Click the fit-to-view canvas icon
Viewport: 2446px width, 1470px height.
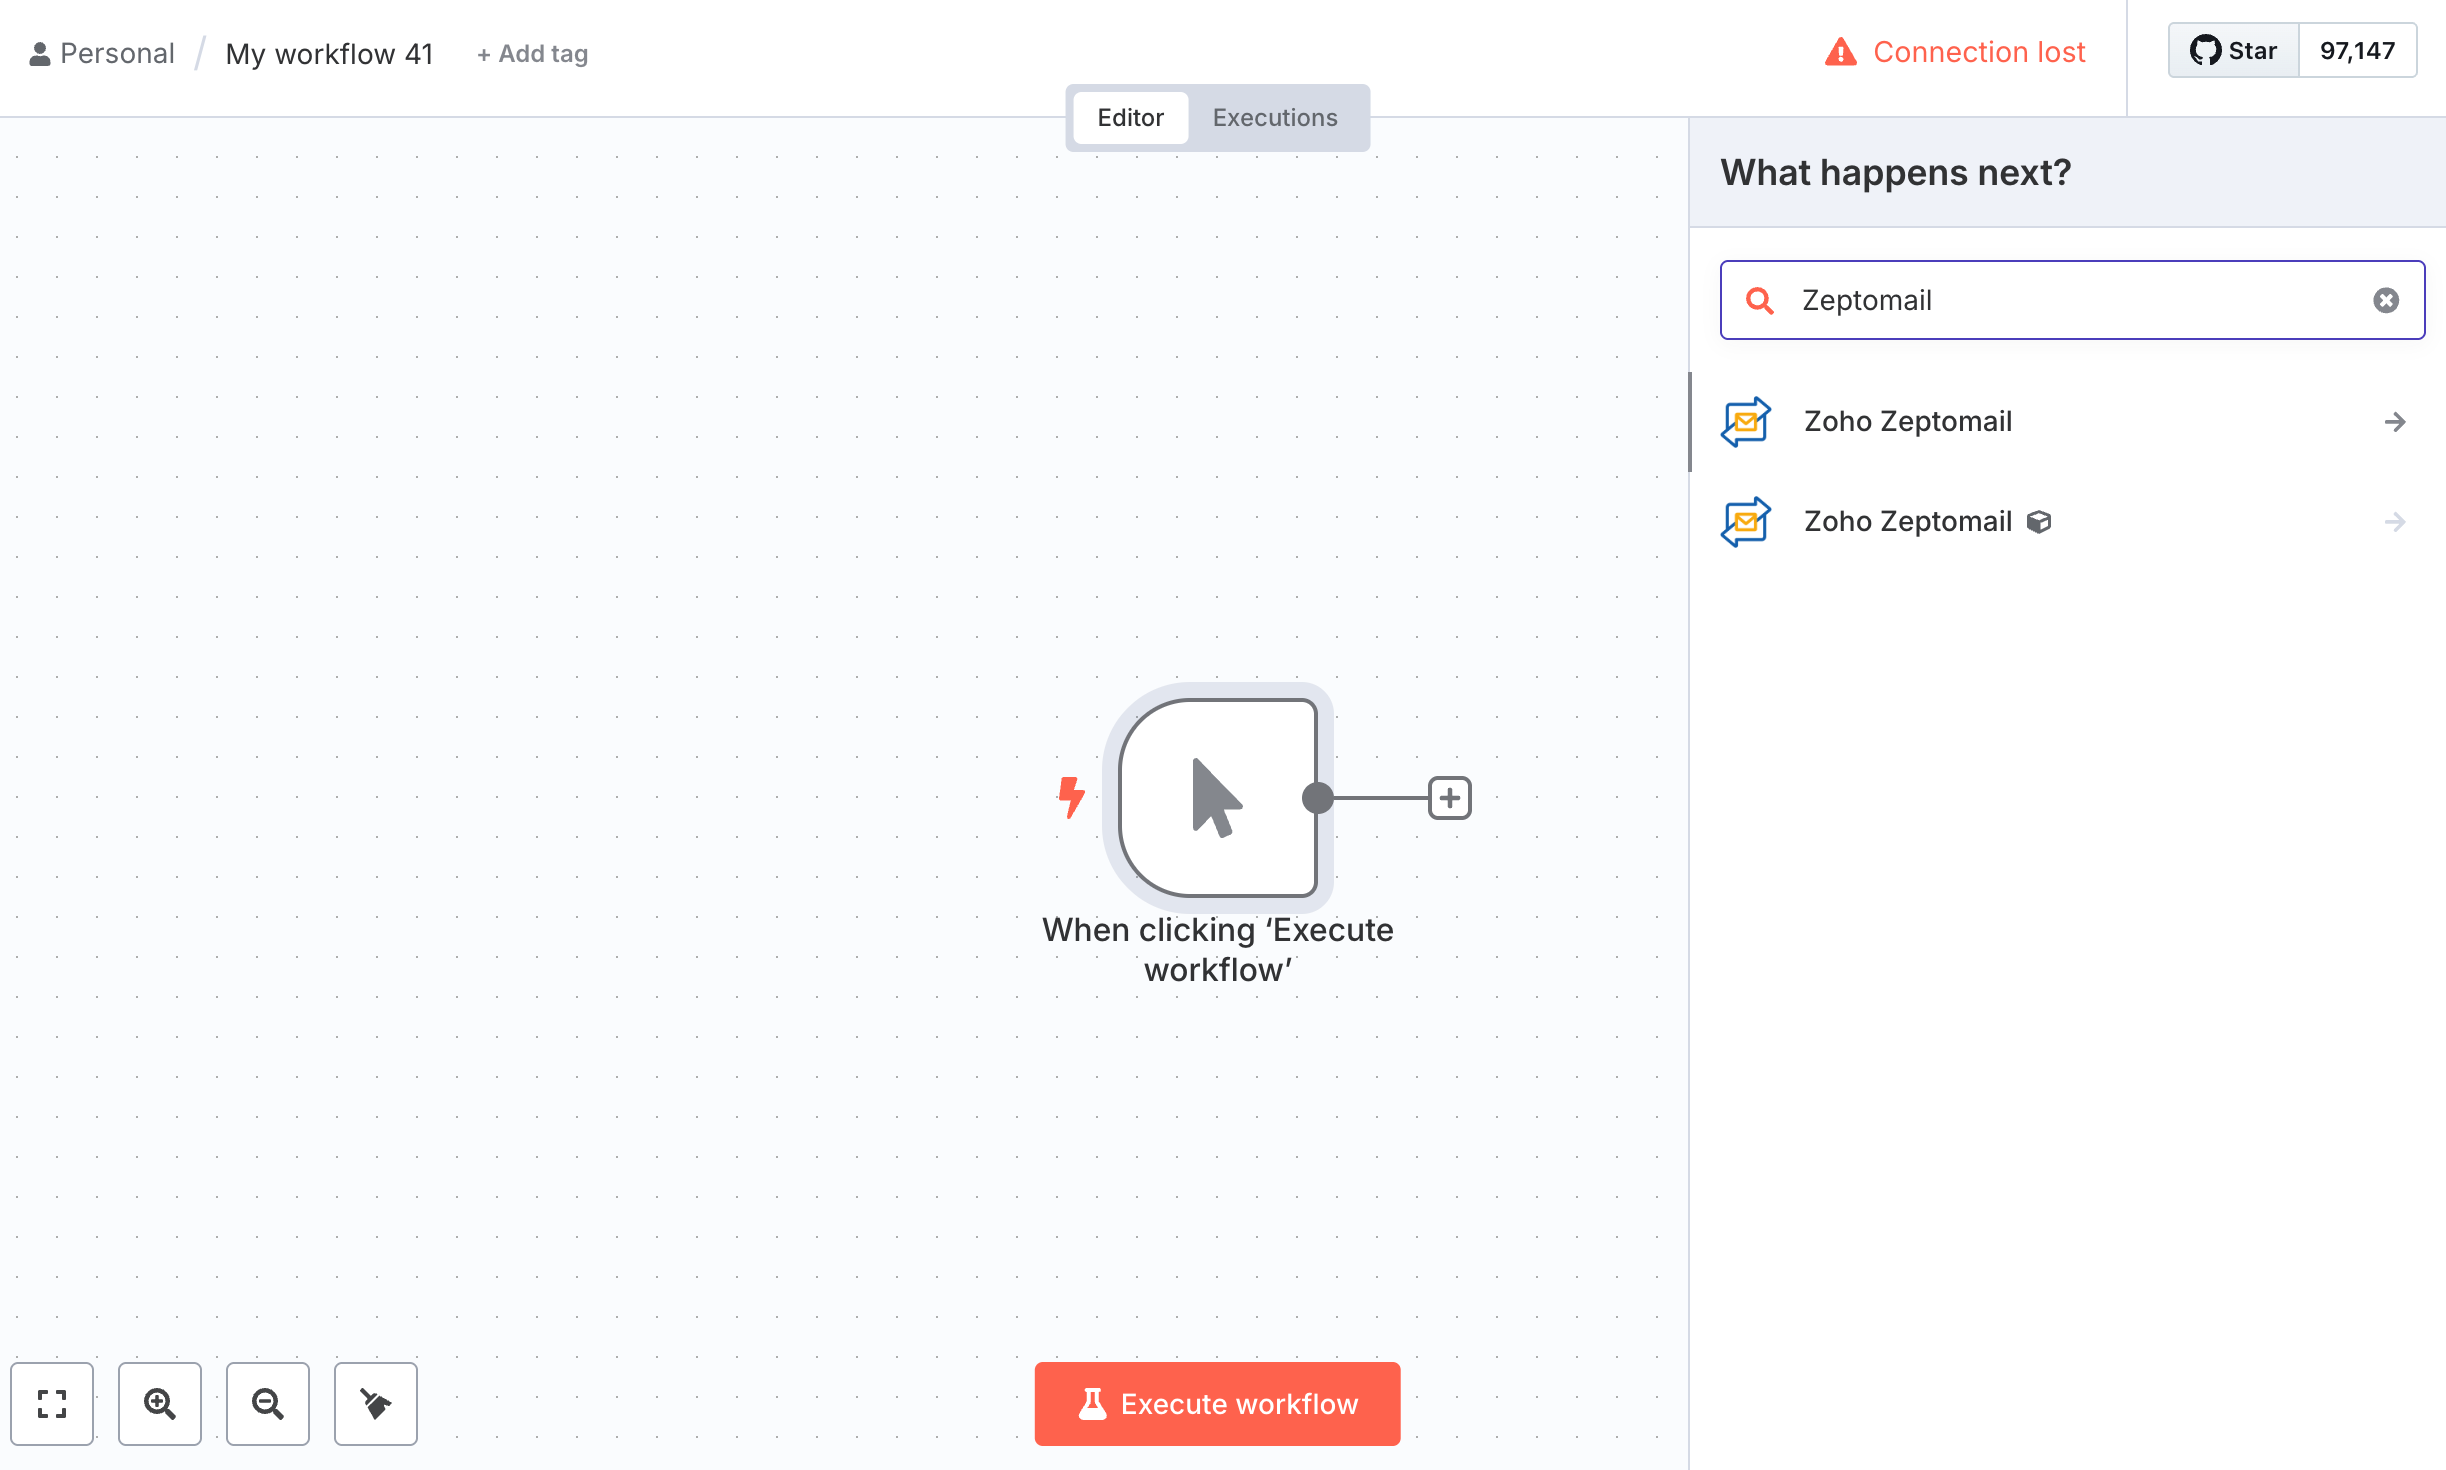point(52,1404)
